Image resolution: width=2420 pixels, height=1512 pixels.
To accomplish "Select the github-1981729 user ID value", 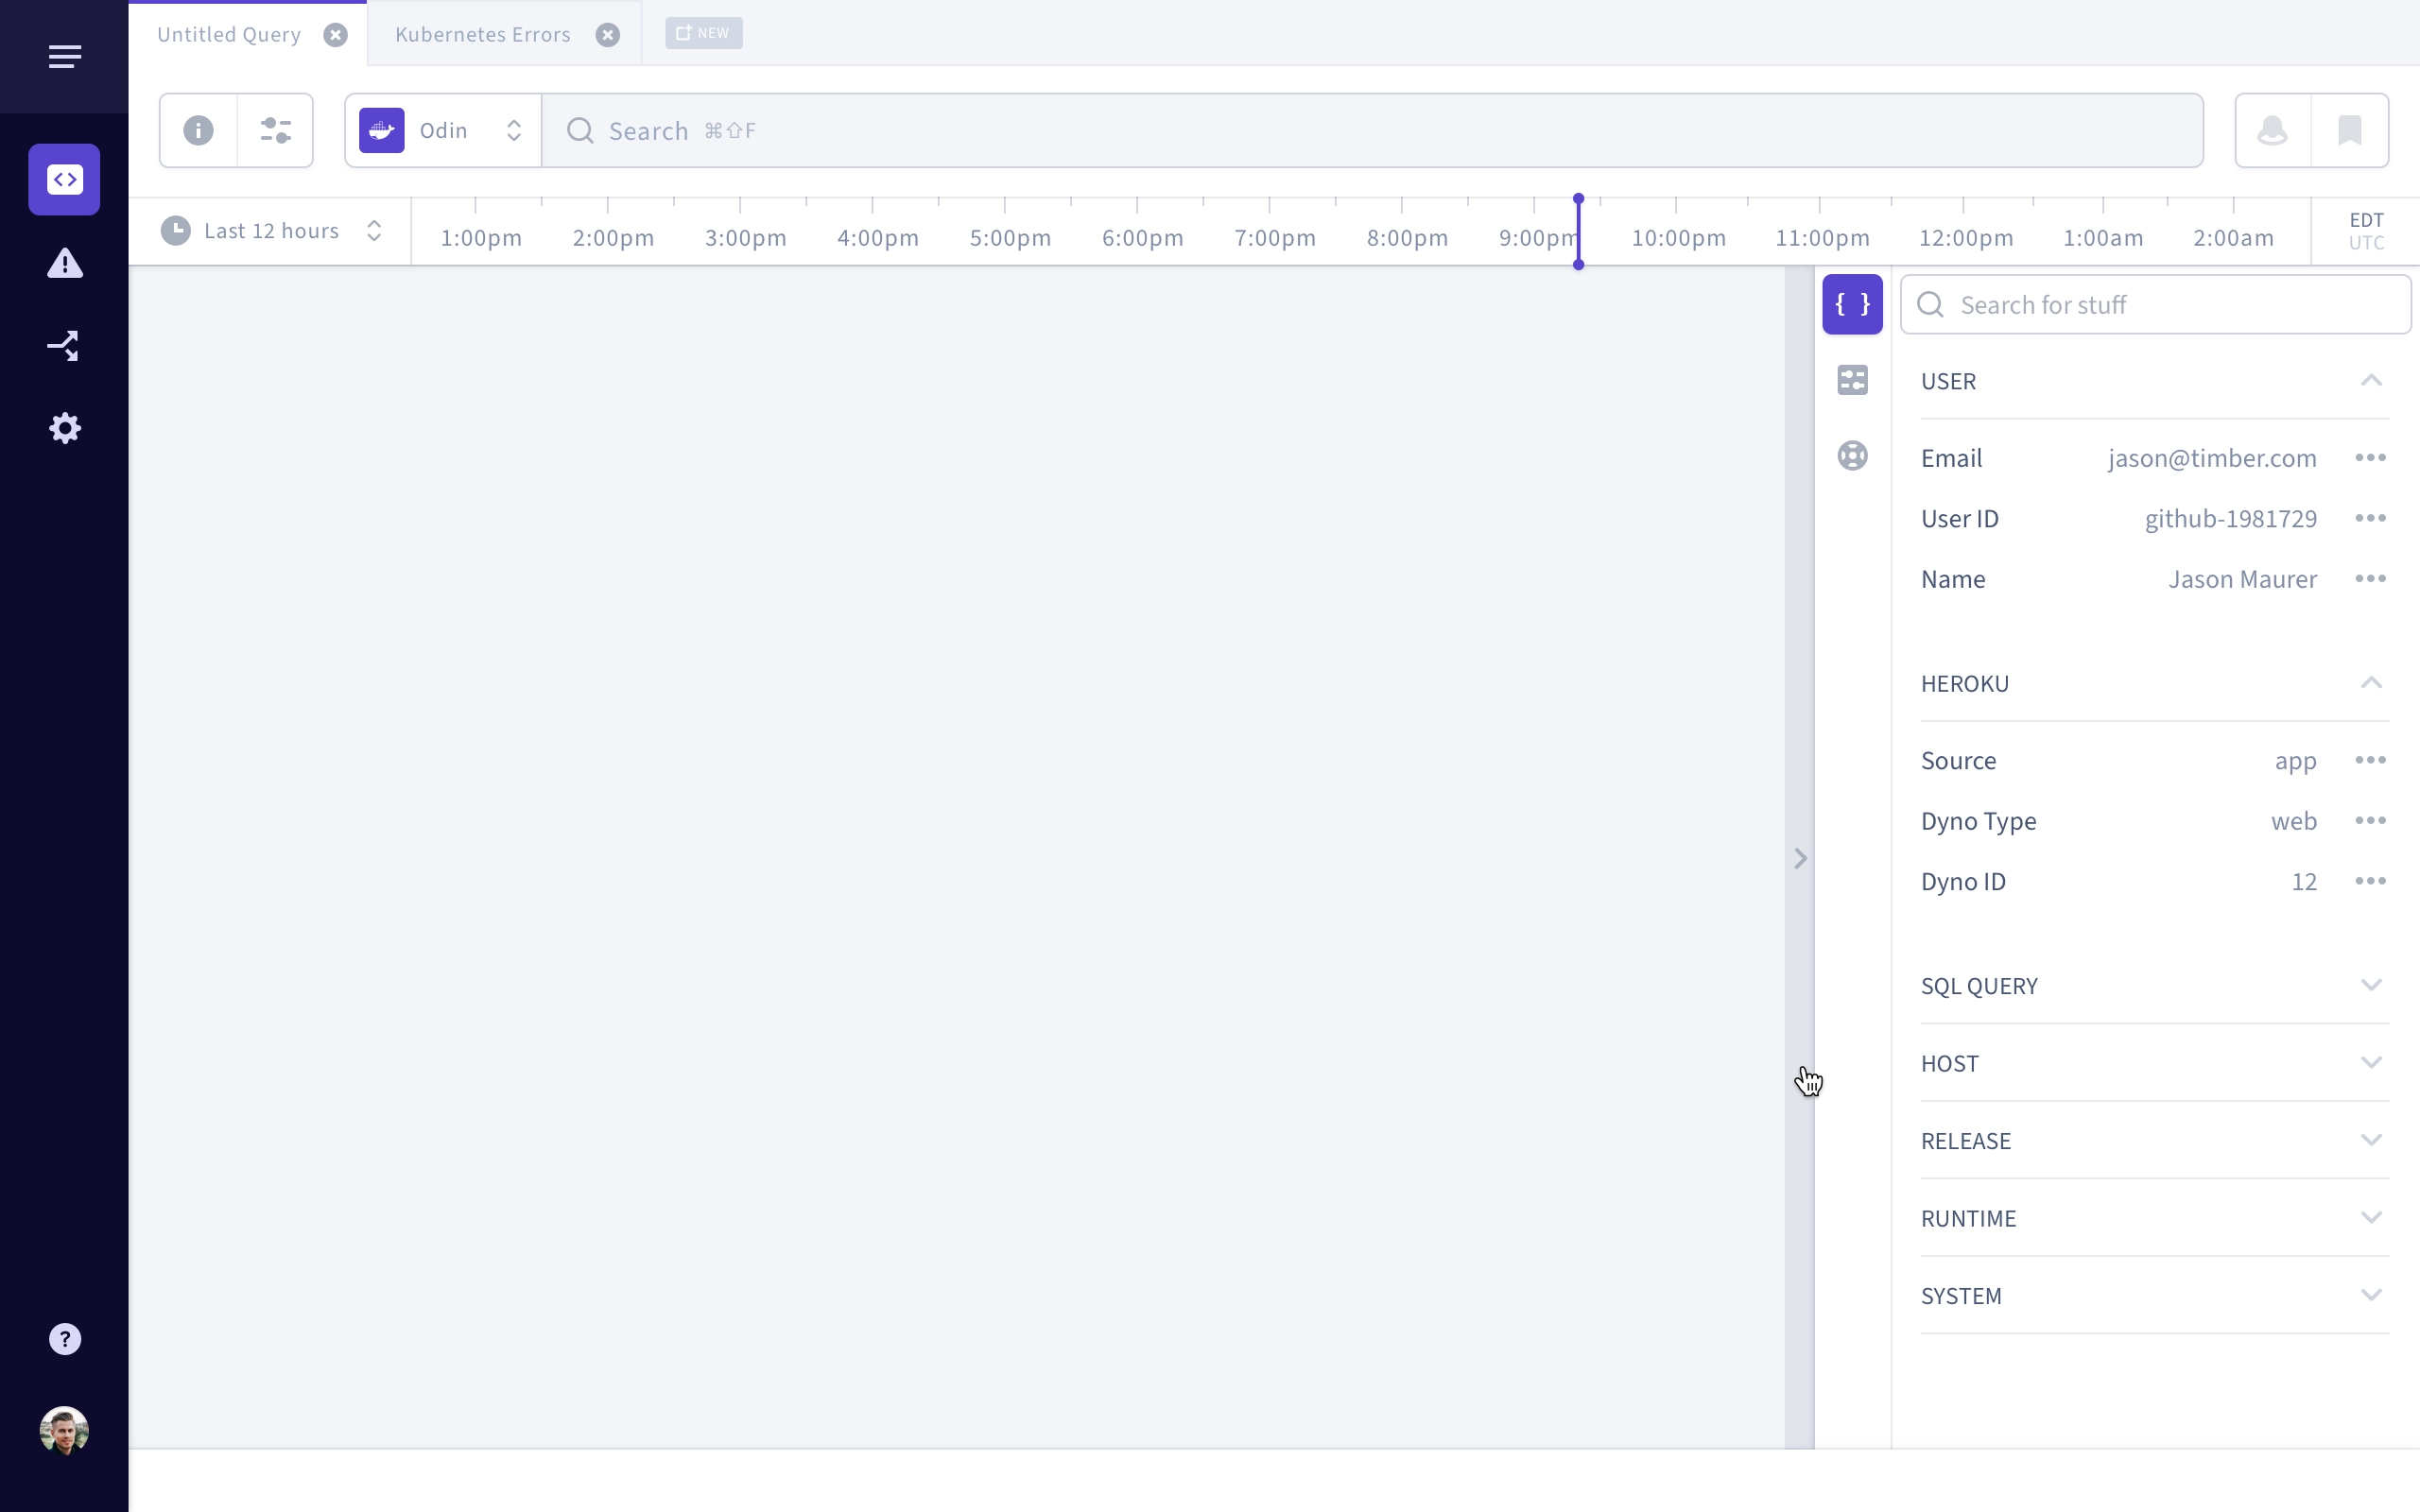I will click(x=2230, y=518).
